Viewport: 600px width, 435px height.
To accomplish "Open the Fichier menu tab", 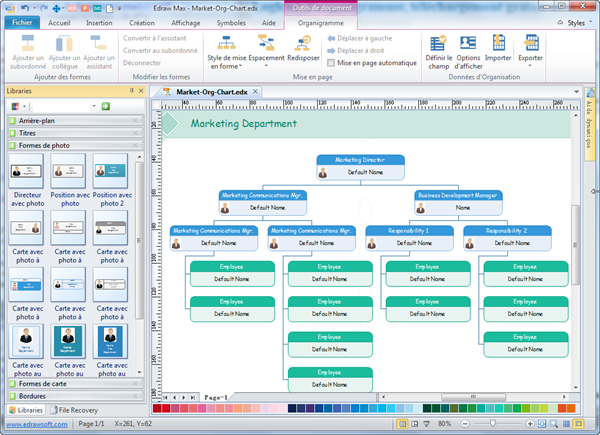I will pos(22,21).
